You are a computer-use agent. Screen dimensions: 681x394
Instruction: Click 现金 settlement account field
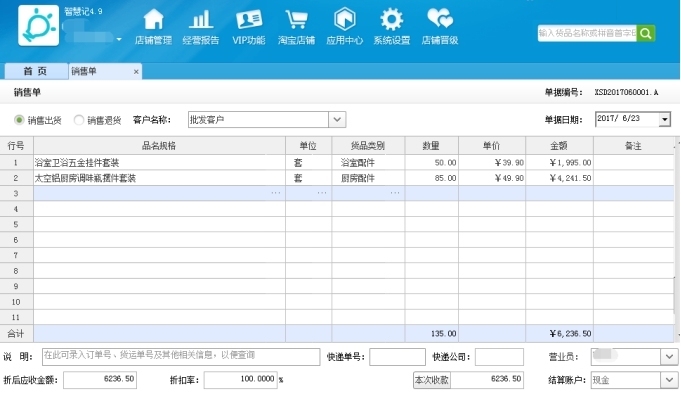coord(626,380)
